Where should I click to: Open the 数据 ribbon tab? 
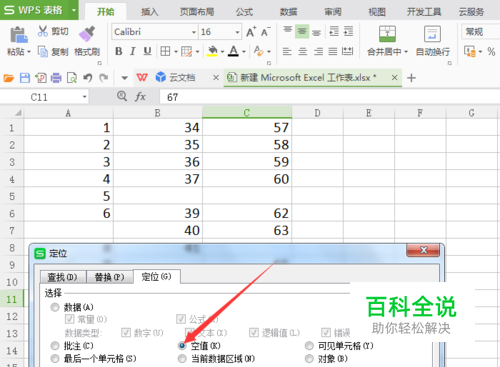[288, 12]
